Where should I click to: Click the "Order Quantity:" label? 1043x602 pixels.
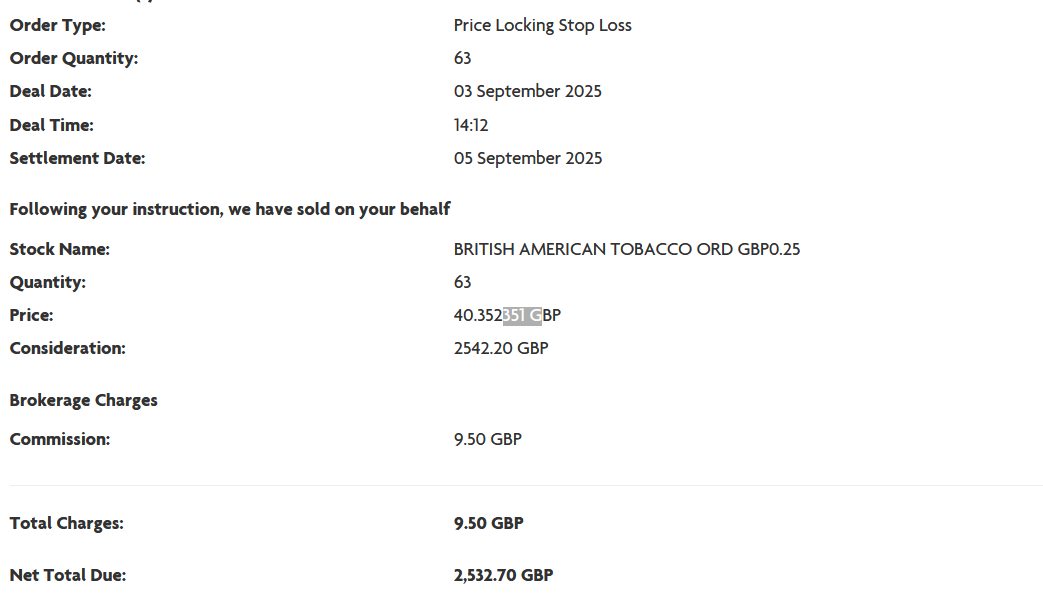point(74,58)
